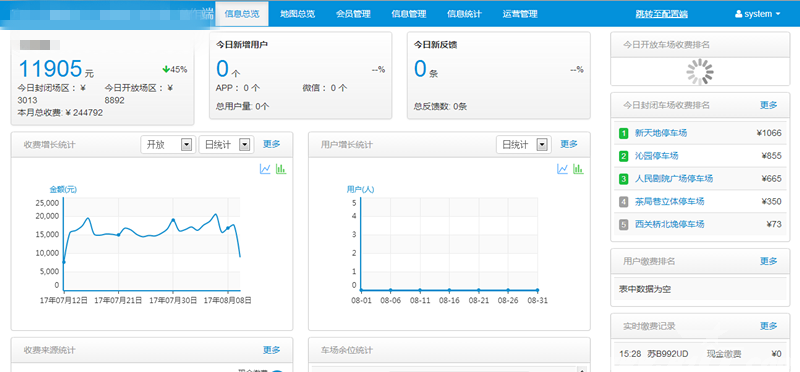Click the 17年07月30日 data point on the fee chart

(x=173, y=220)
